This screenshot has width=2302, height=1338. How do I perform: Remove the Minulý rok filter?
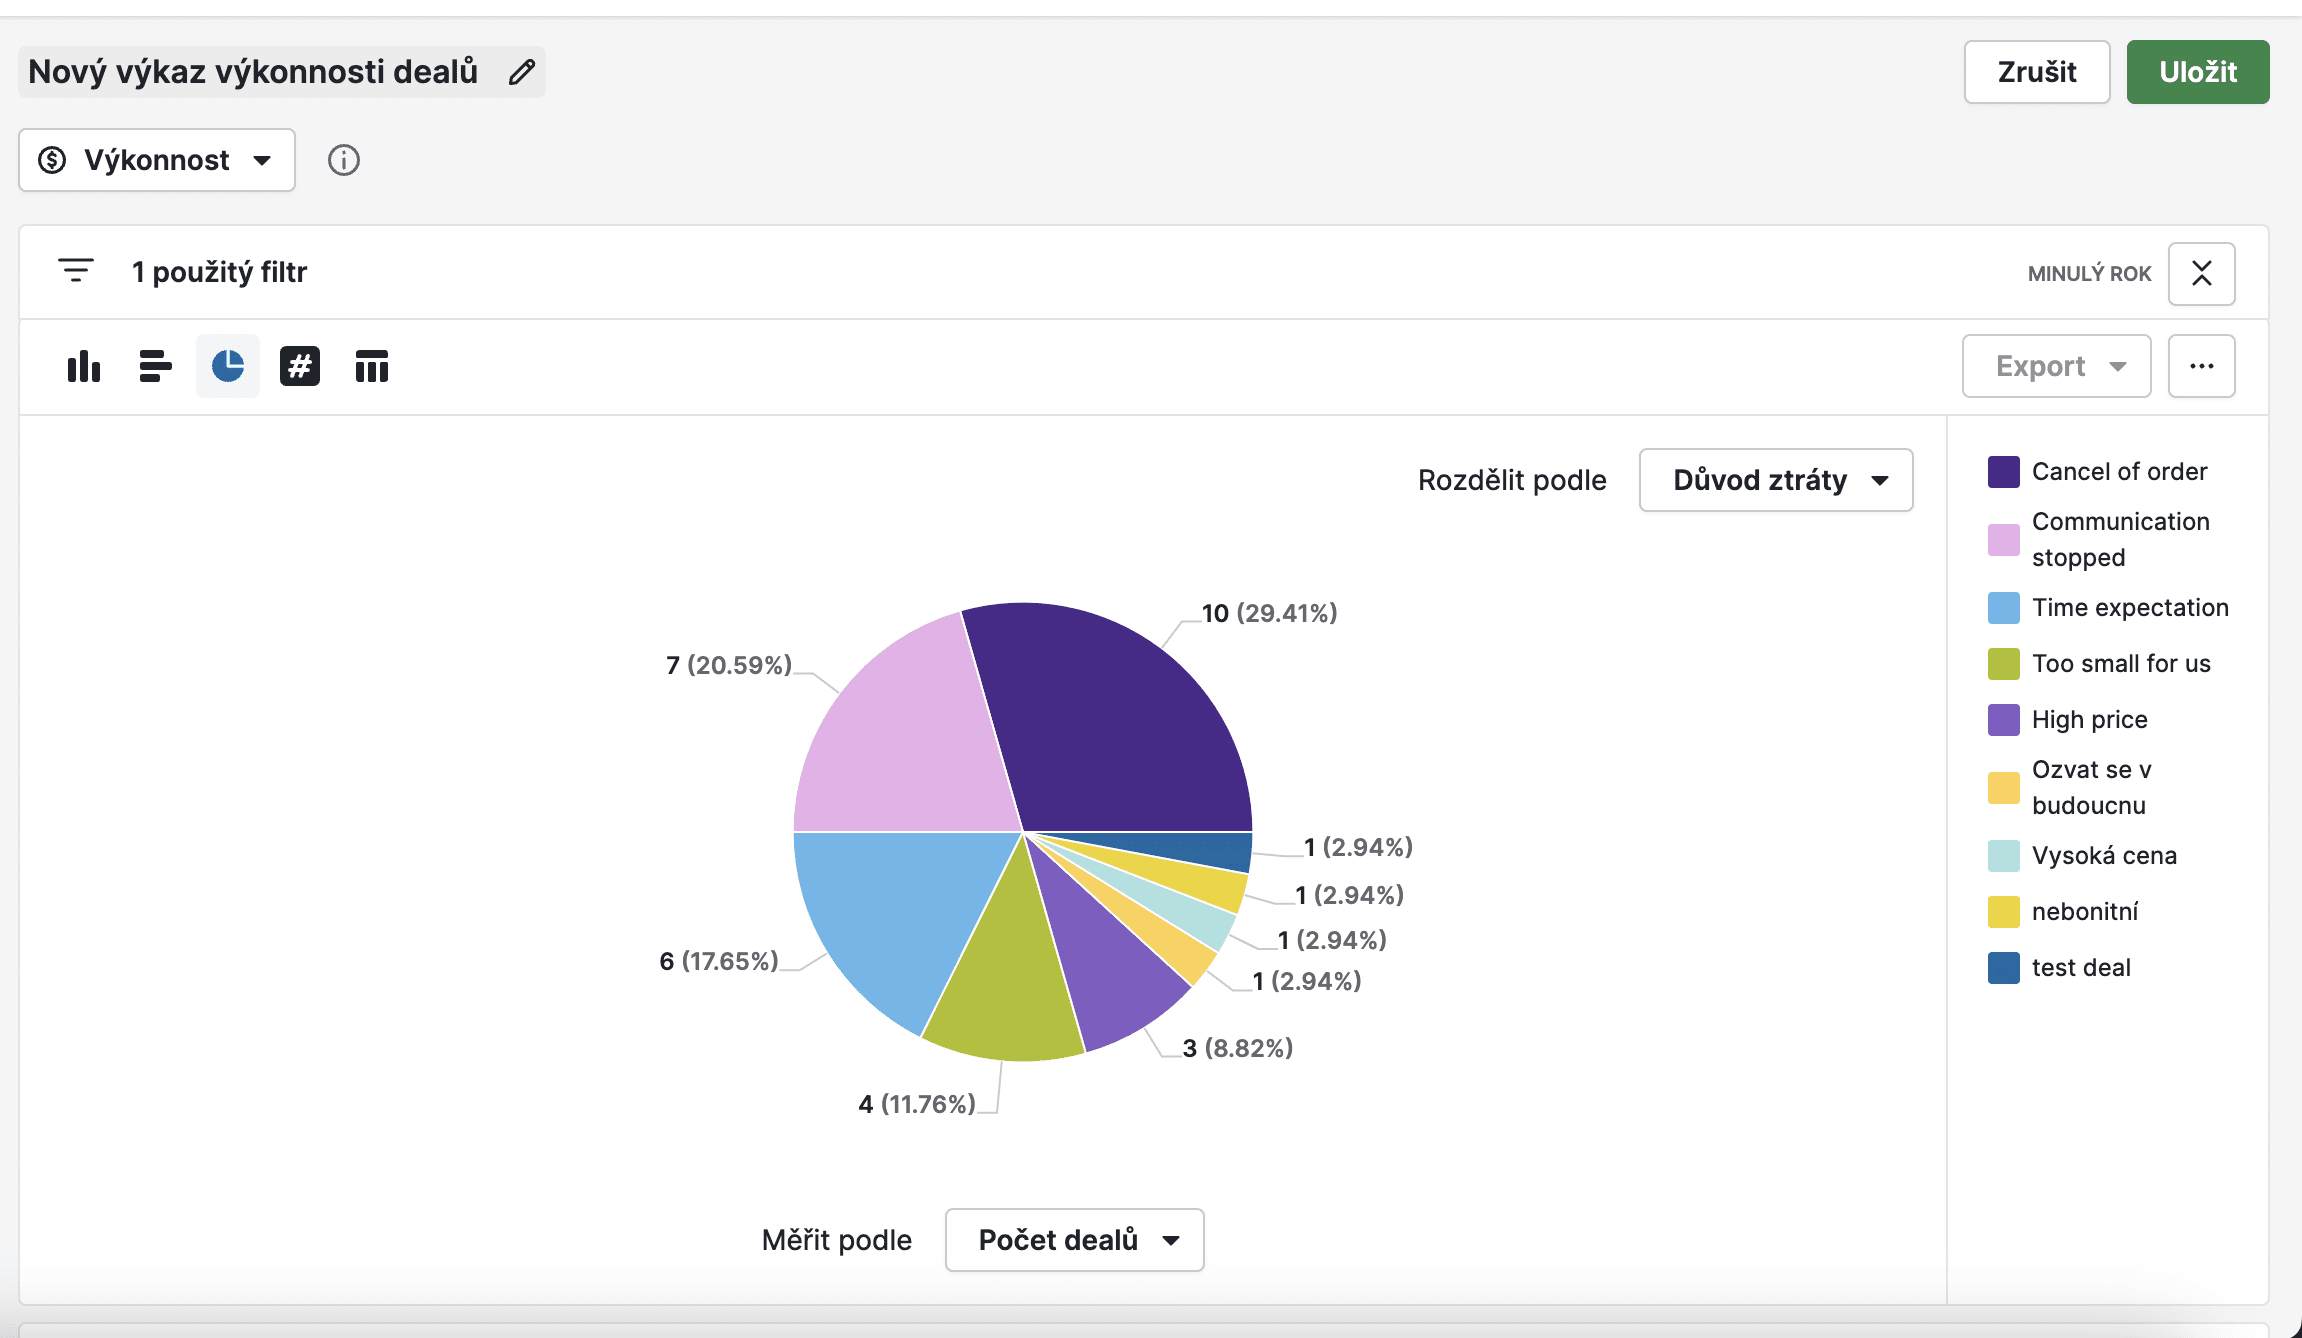point(2201,273)
